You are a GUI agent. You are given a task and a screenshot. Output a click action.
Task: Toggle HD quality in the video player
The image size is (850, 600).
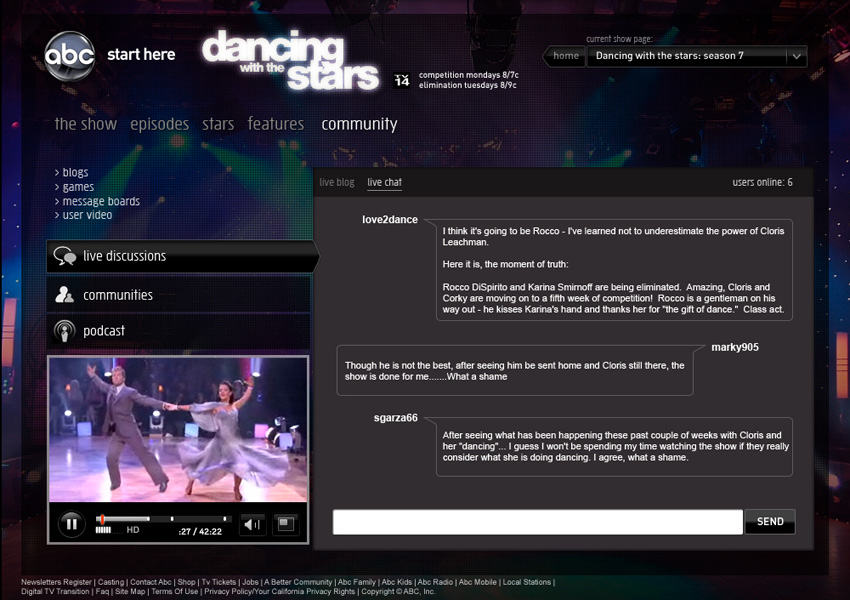point(133,530)
